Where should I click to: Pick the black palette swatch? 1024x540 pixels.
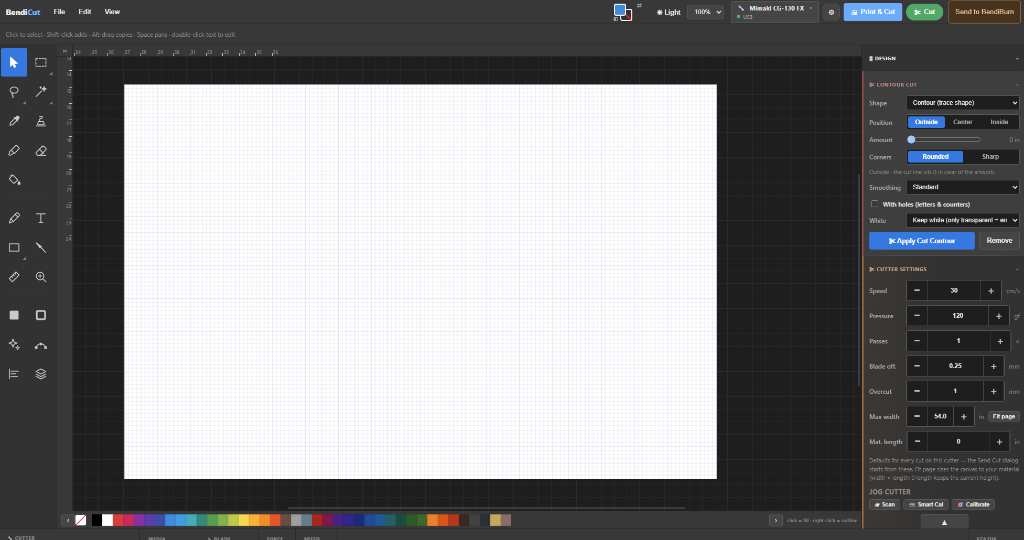(97, 520)
